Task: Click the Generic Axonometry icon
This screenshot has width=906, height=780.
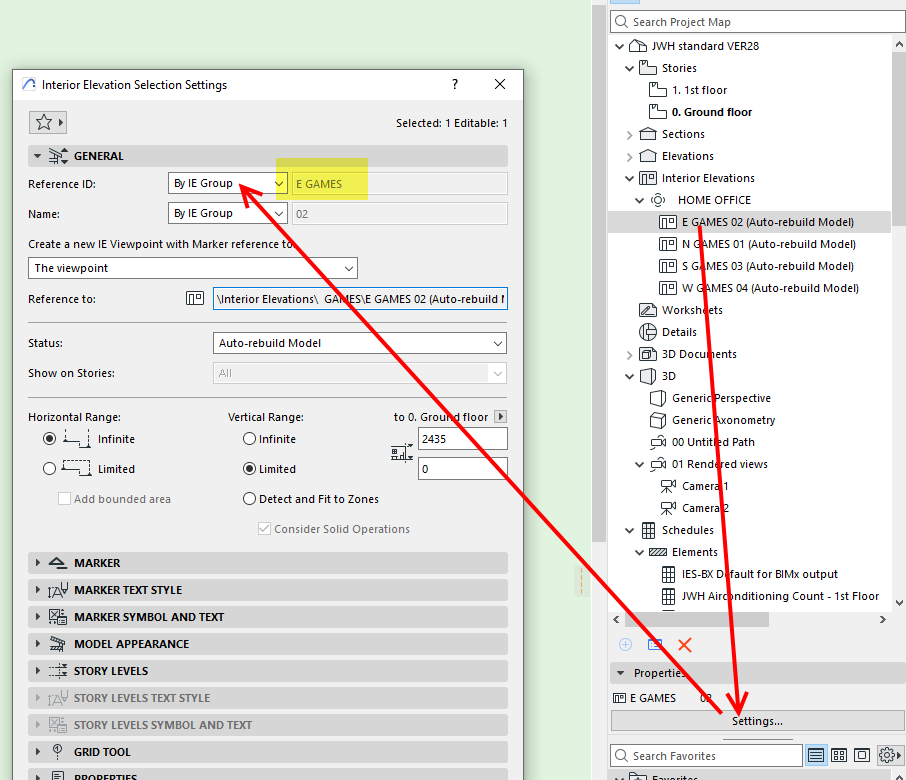Action: [x=658, y=420]
